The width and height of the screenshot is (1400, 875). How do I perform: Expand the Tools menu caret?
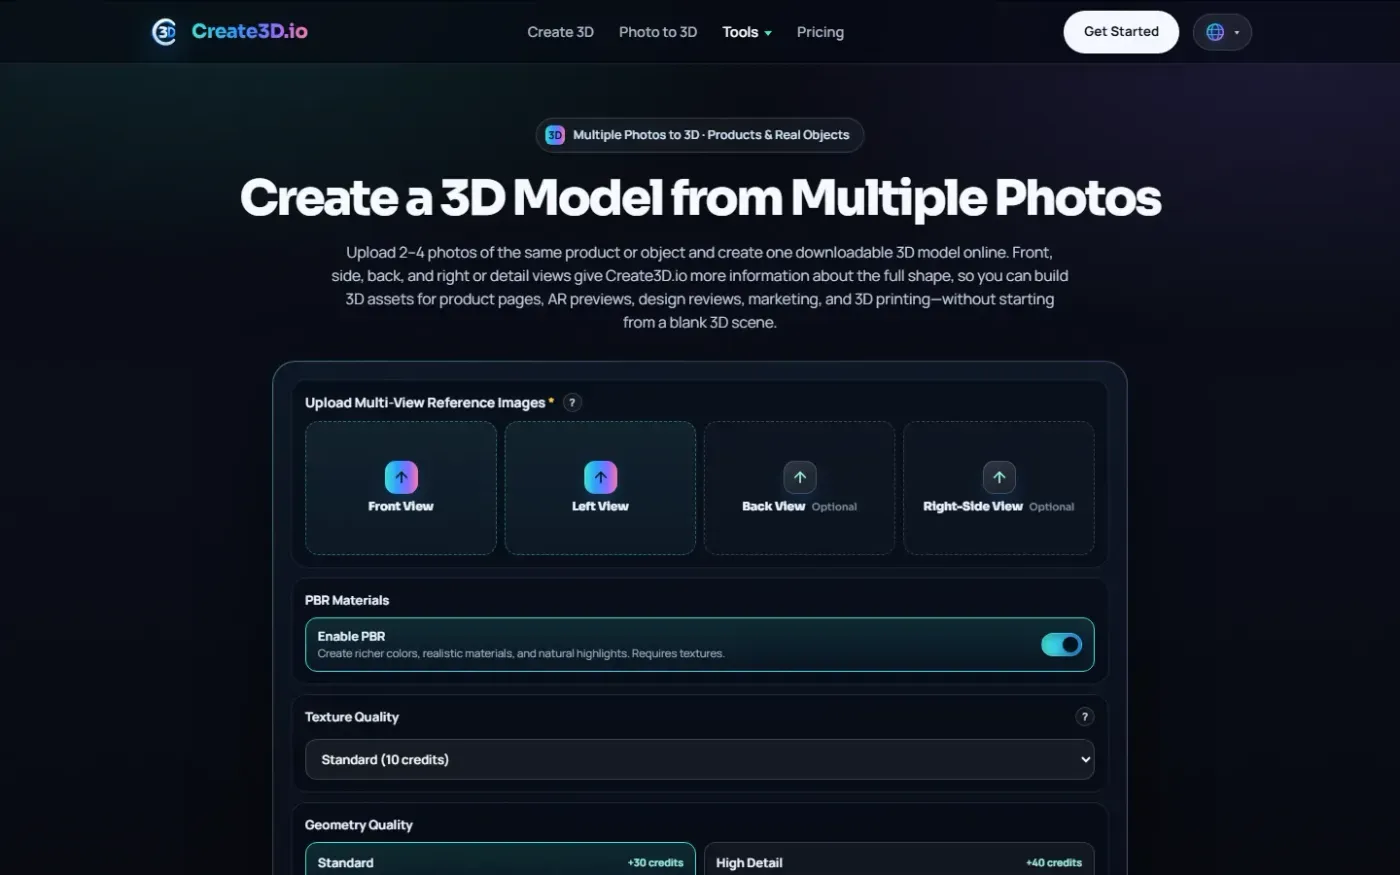coord(768,33)
